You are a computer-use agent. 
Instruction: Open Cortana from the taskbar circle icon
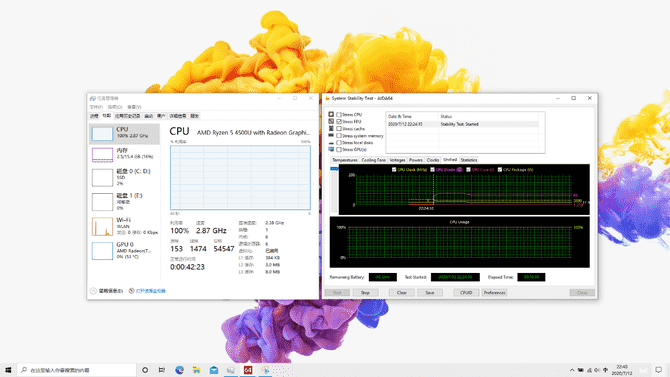point(145,370)
